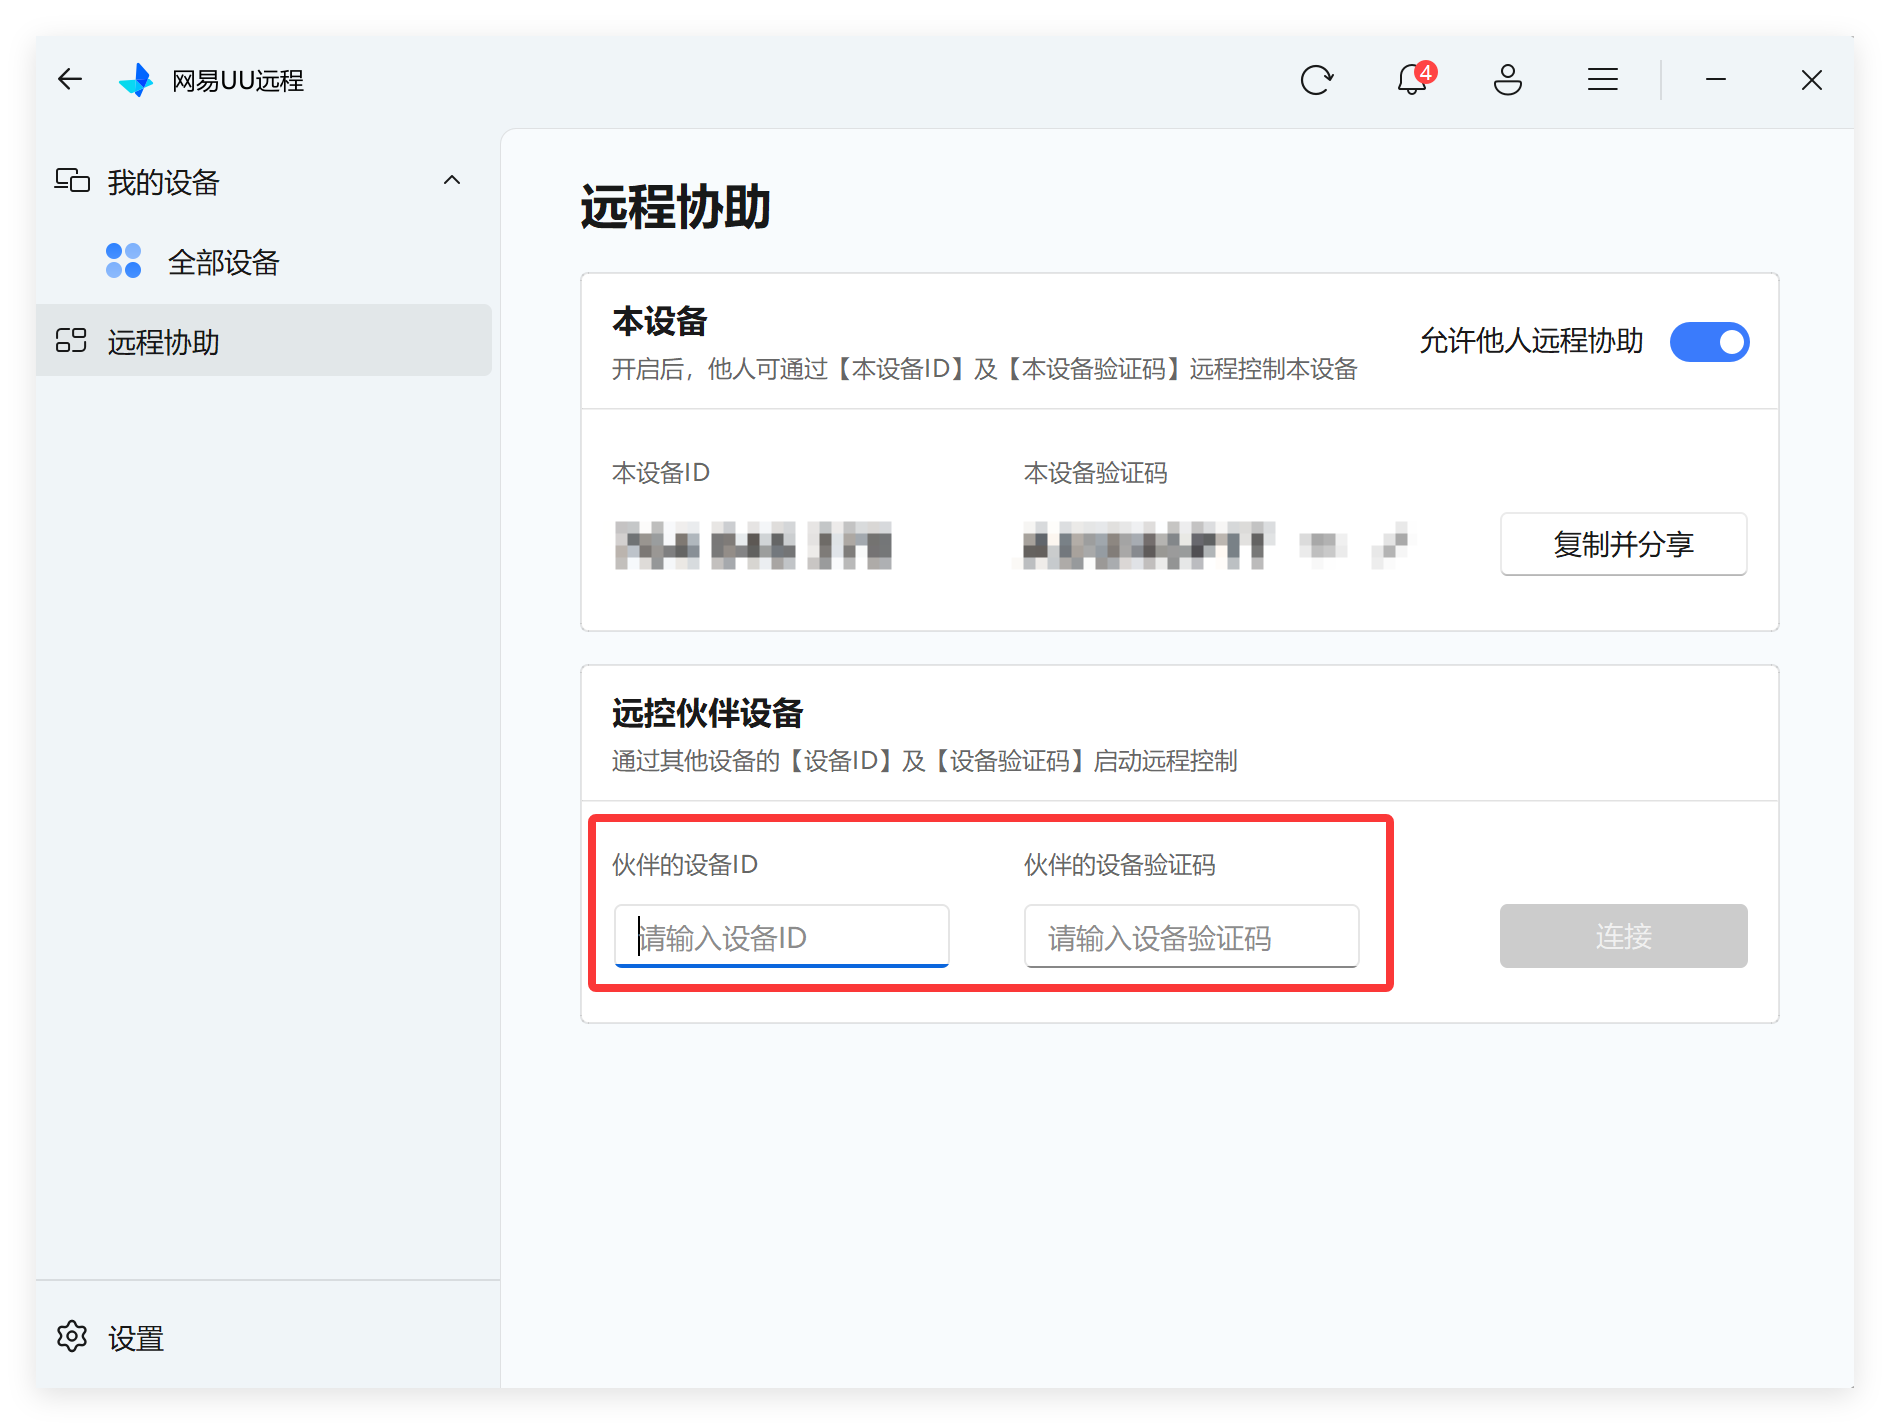Click the 远程协助 page heading
This screenshot has width=1890, height=1424.
[x=676, y=207]
